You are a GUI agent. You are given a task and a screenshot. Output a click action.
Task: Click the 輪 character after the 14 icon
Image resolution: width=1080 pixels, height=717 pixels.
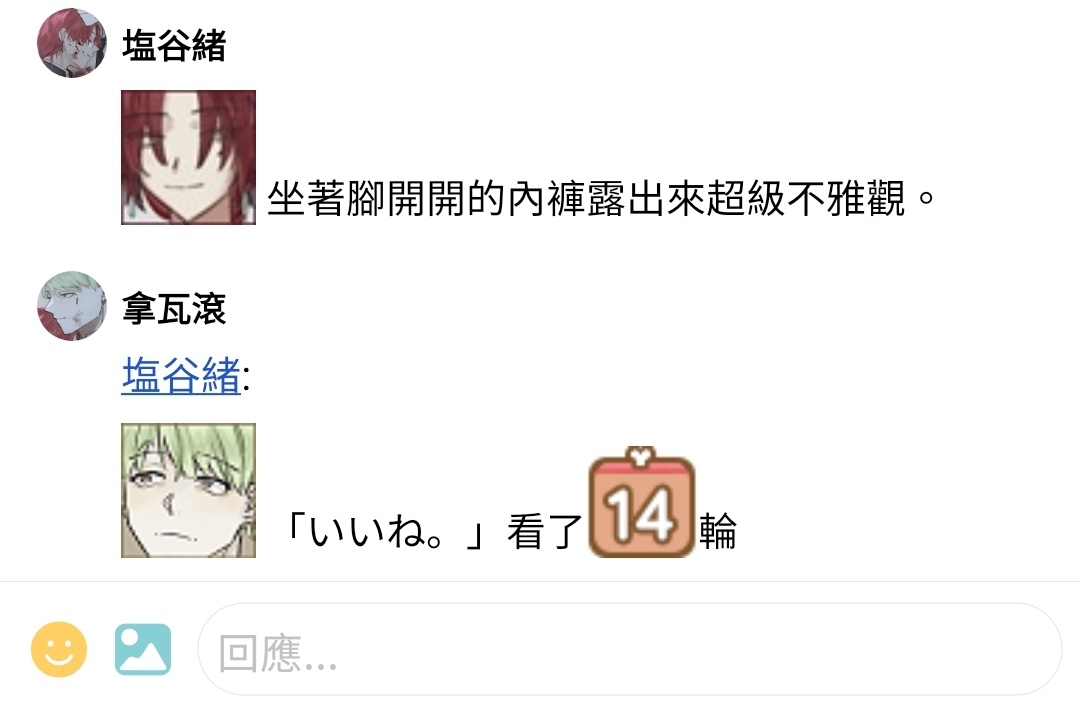point(718,532)
